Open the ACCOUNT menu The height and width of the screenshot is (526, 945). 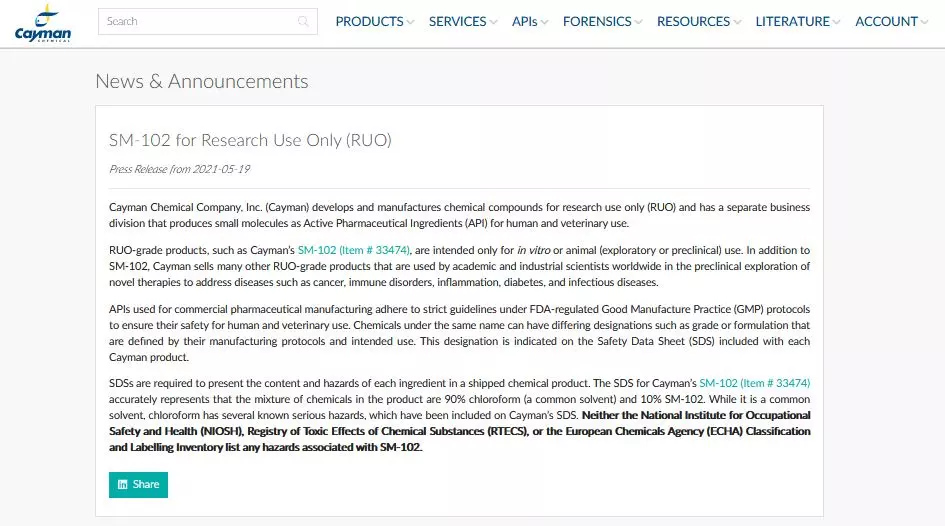pos(887,22)
